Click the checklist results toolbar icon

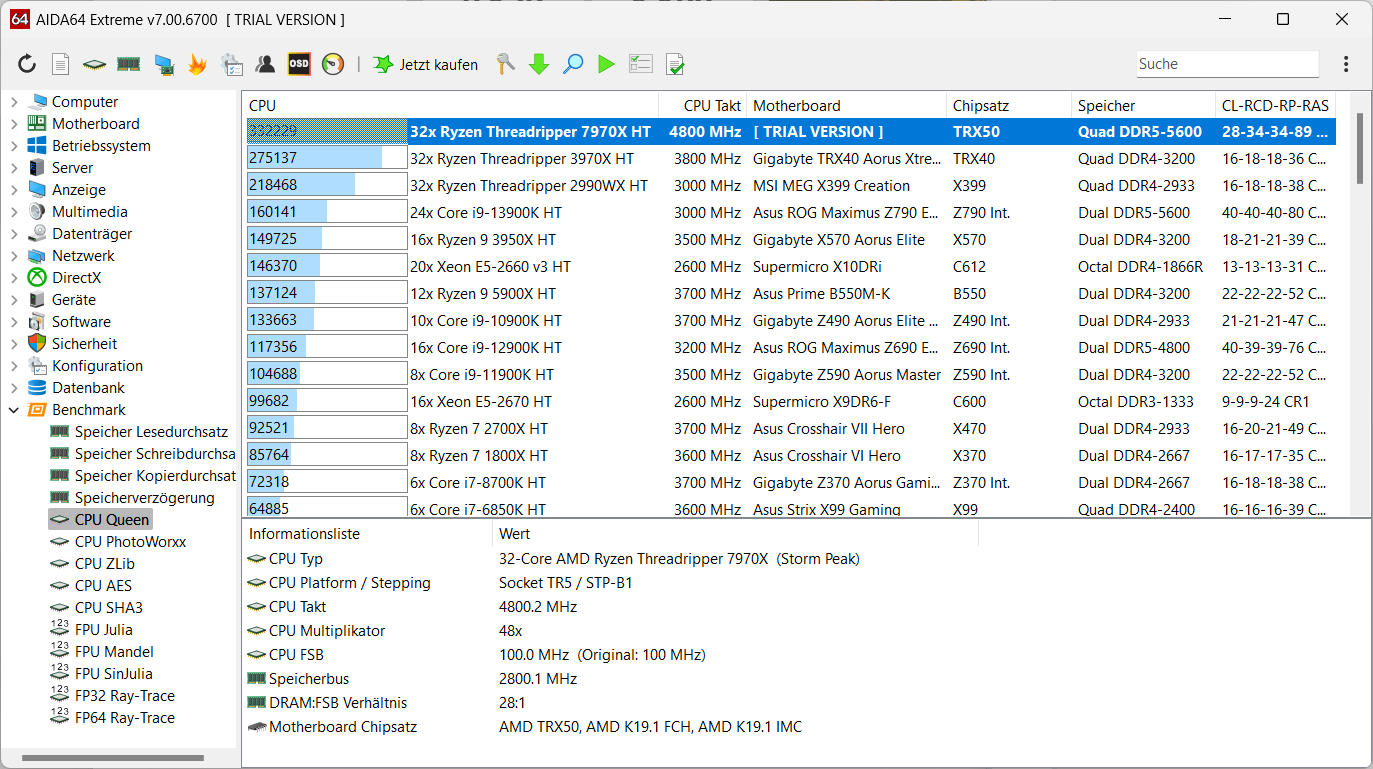(x=640, y=64)
